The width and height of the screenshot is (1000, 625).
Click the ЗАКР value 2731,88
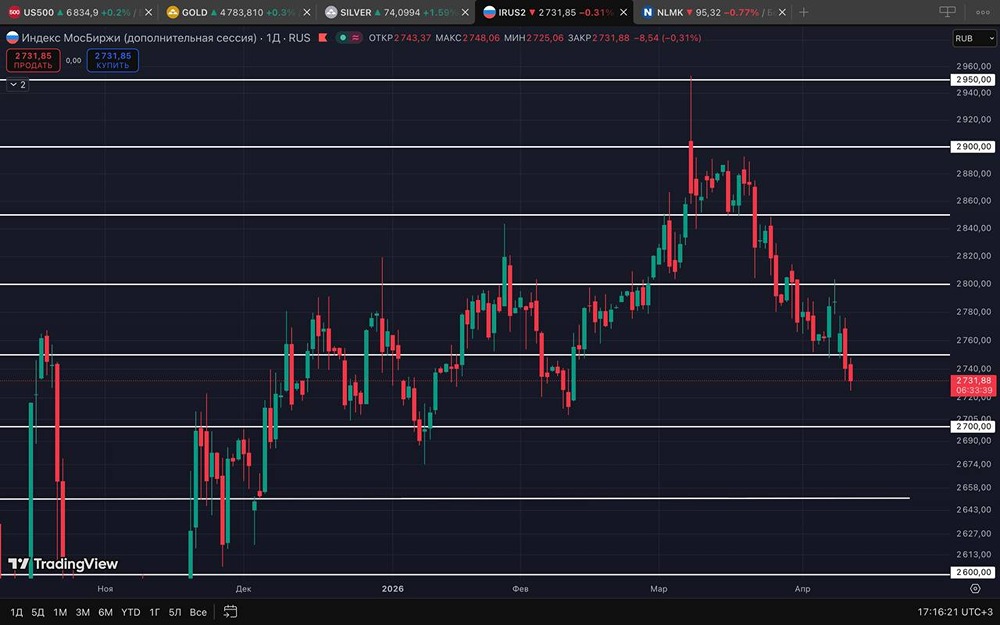[x=611, y=38]
